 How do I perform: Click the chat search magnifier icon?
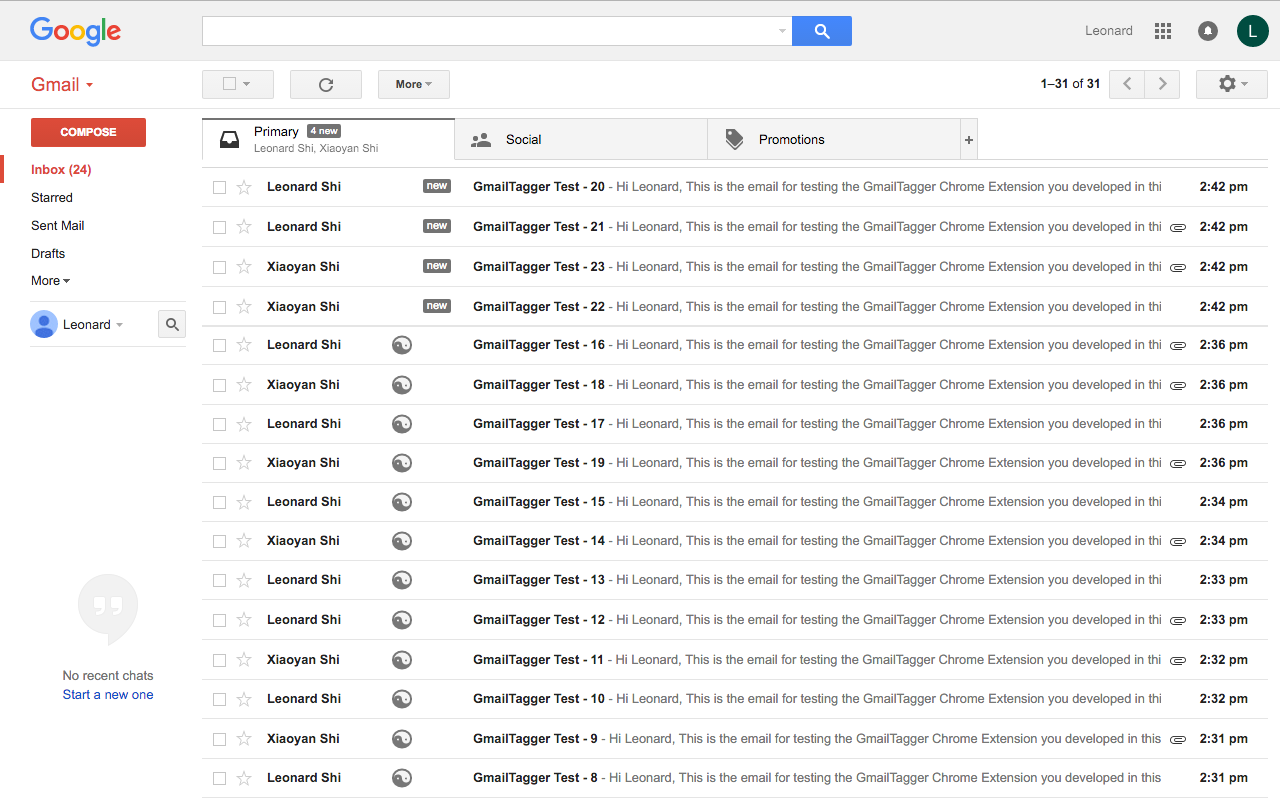tap(172, 324)
